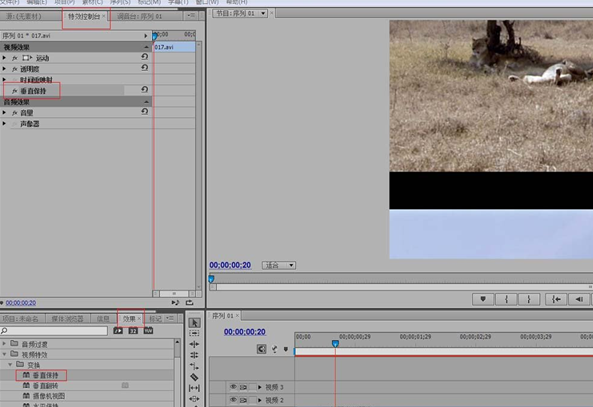Reset the 运动 (Motion) effect

pyautogui.click(x=144, y=57)
